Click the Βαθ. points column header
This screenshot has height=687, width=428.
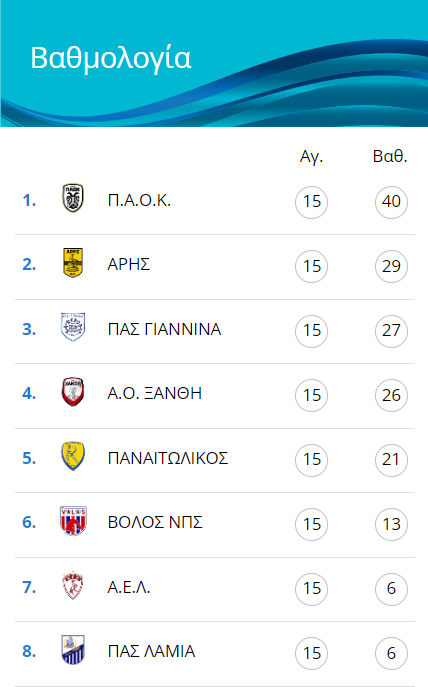pos(390,156)
